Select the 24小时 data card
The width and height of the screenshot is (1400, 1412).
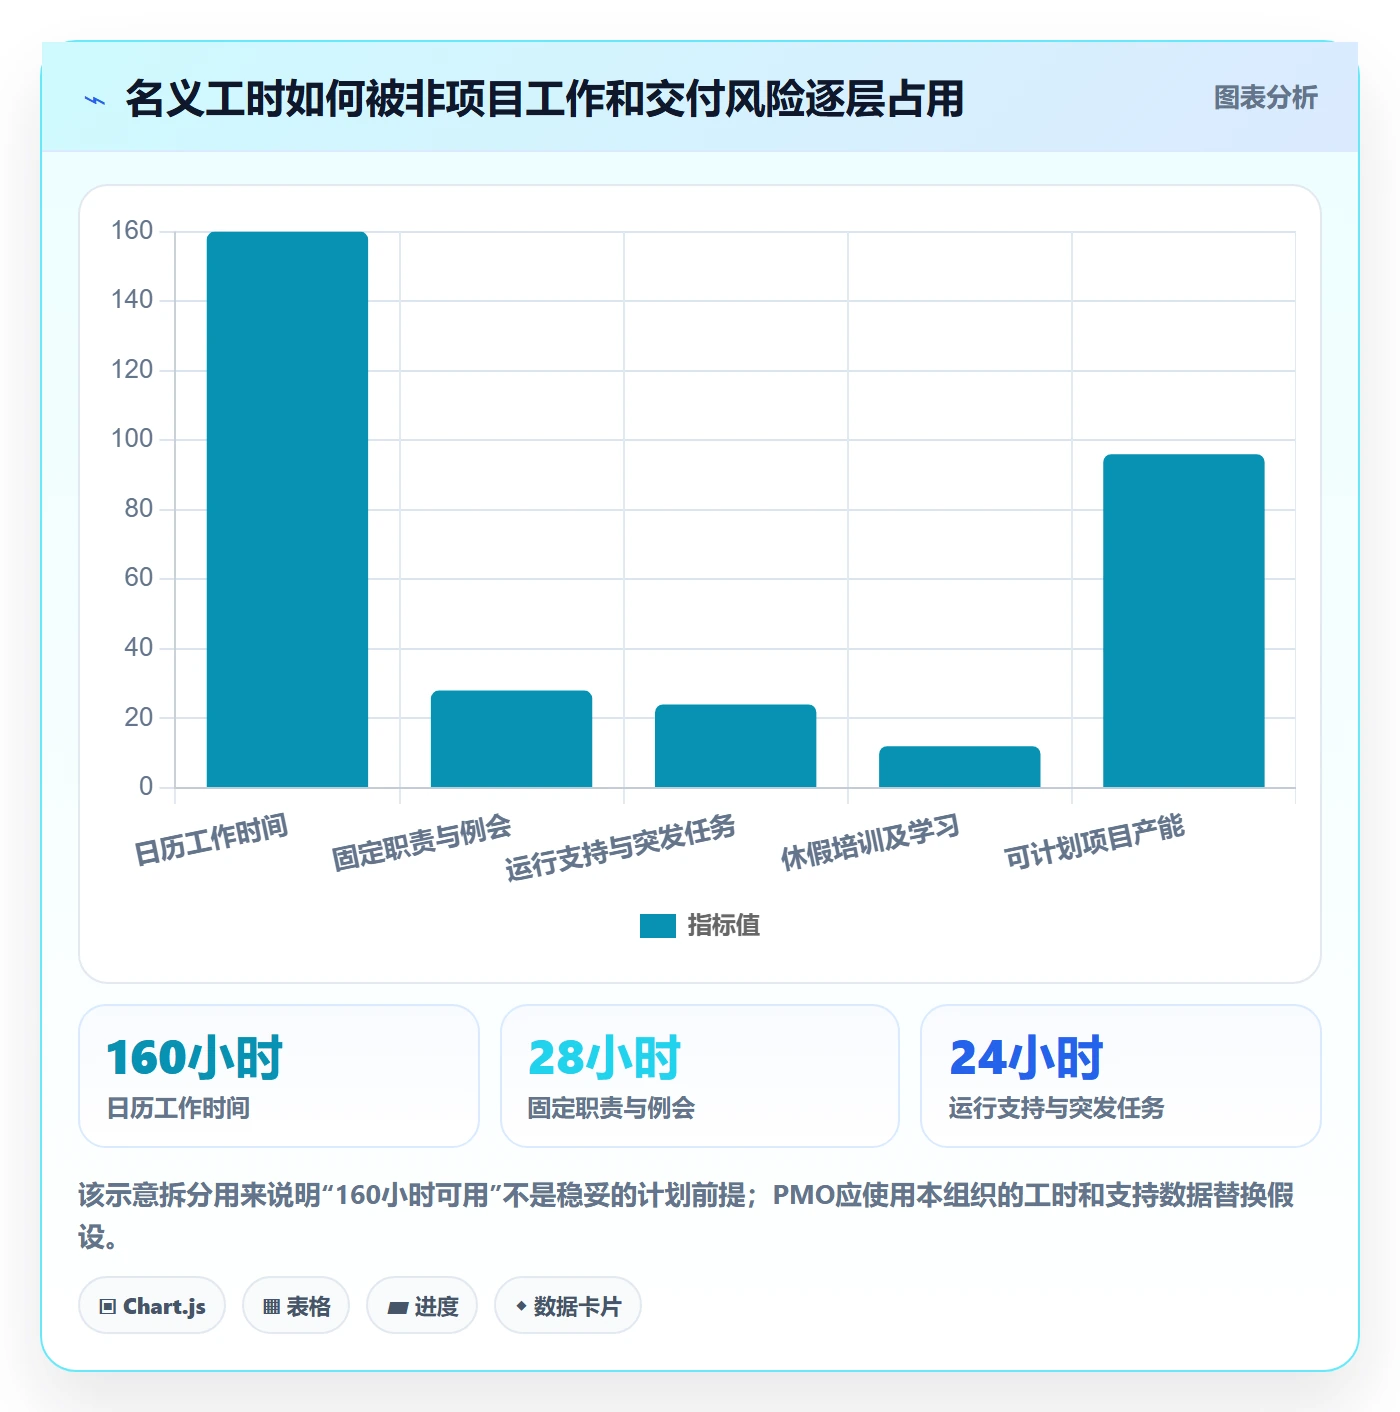coord(1121,1076)
